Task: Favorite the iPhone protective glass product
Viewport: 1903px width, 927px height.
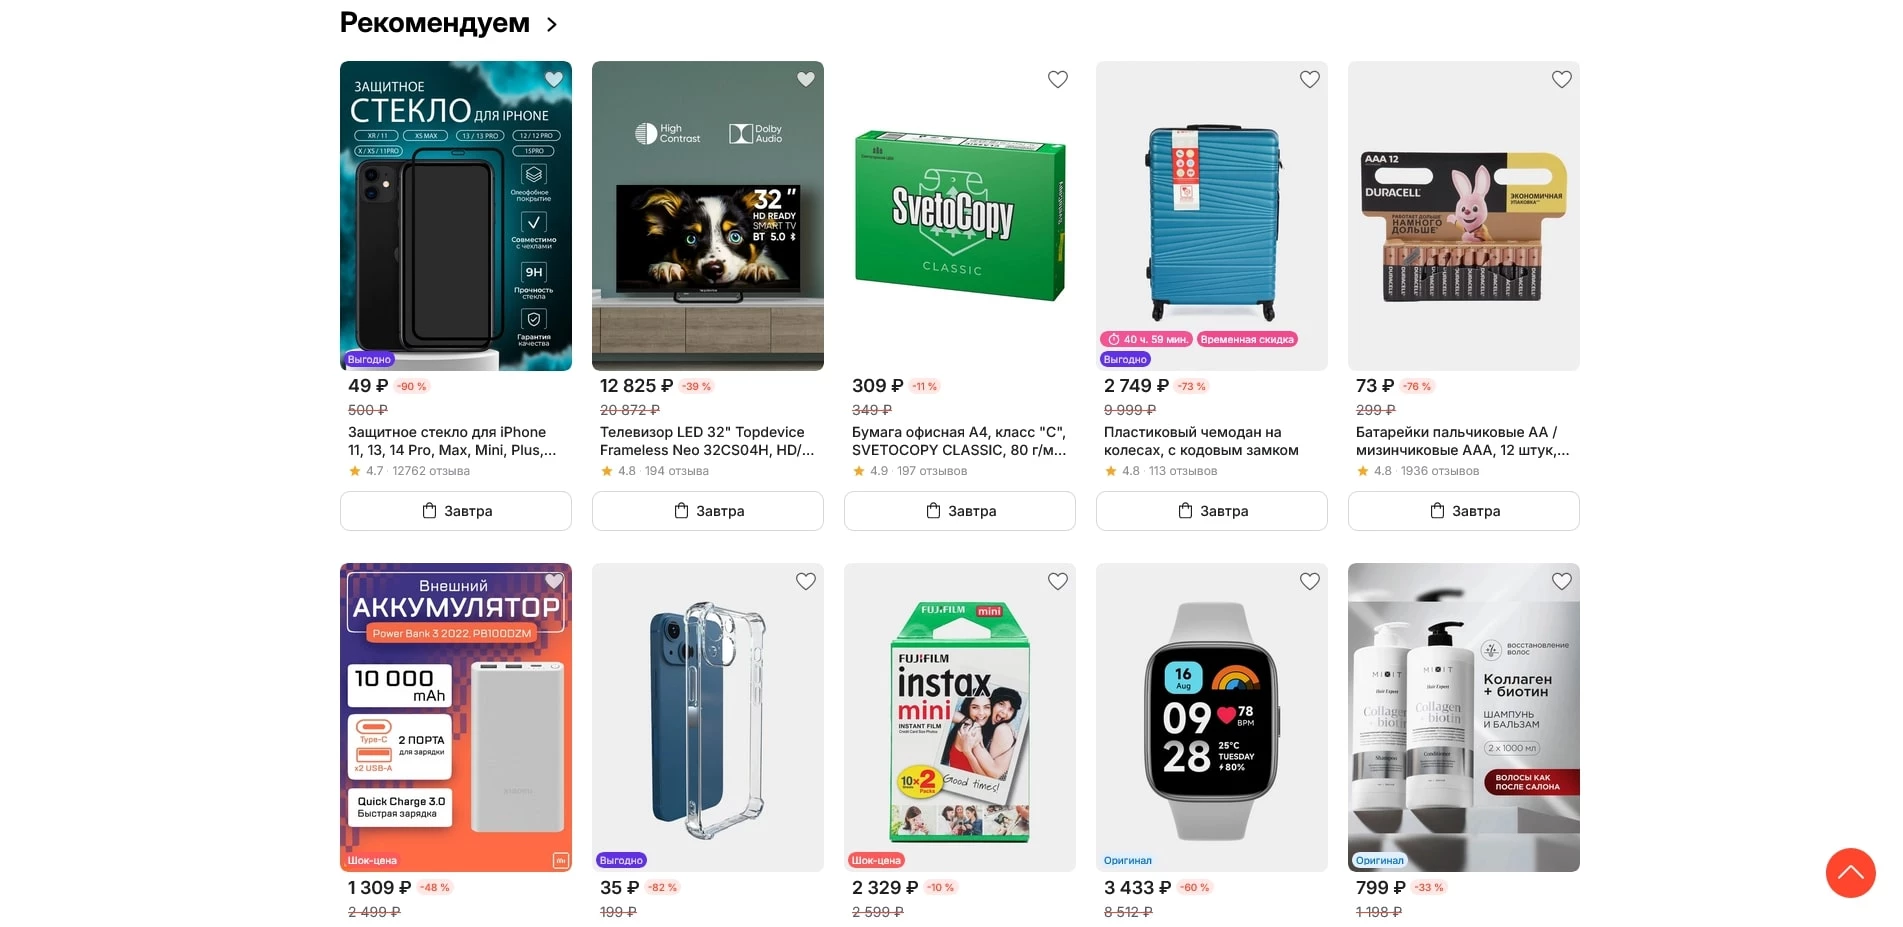Action: [x=553, y=79]
